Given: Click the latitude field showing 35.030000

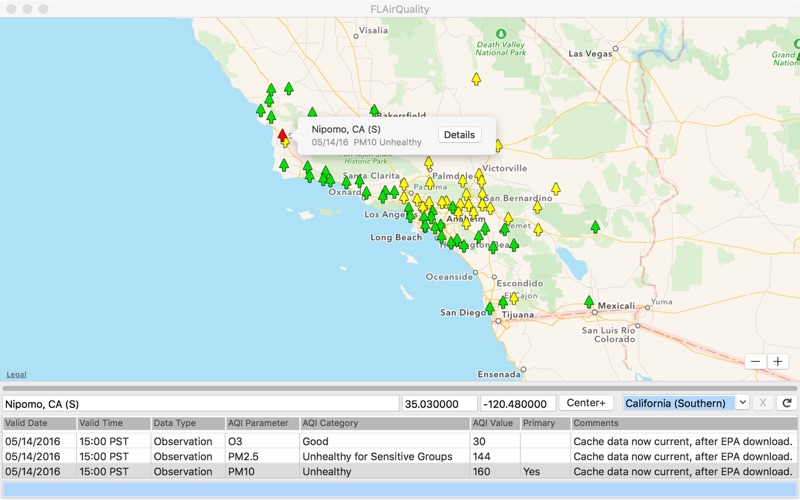Looking at the screenshot, I should click(x=438, y=404).
